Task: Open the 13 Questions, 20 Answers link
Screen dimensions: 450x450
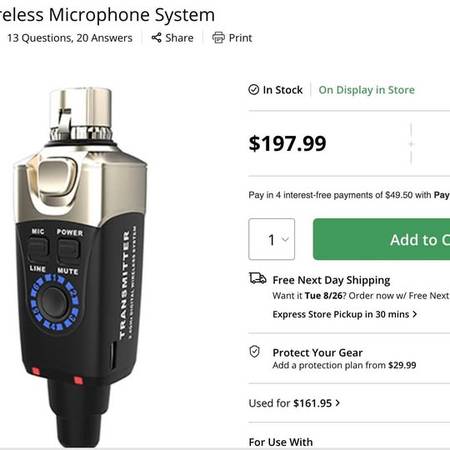Action: pos(70,38)
